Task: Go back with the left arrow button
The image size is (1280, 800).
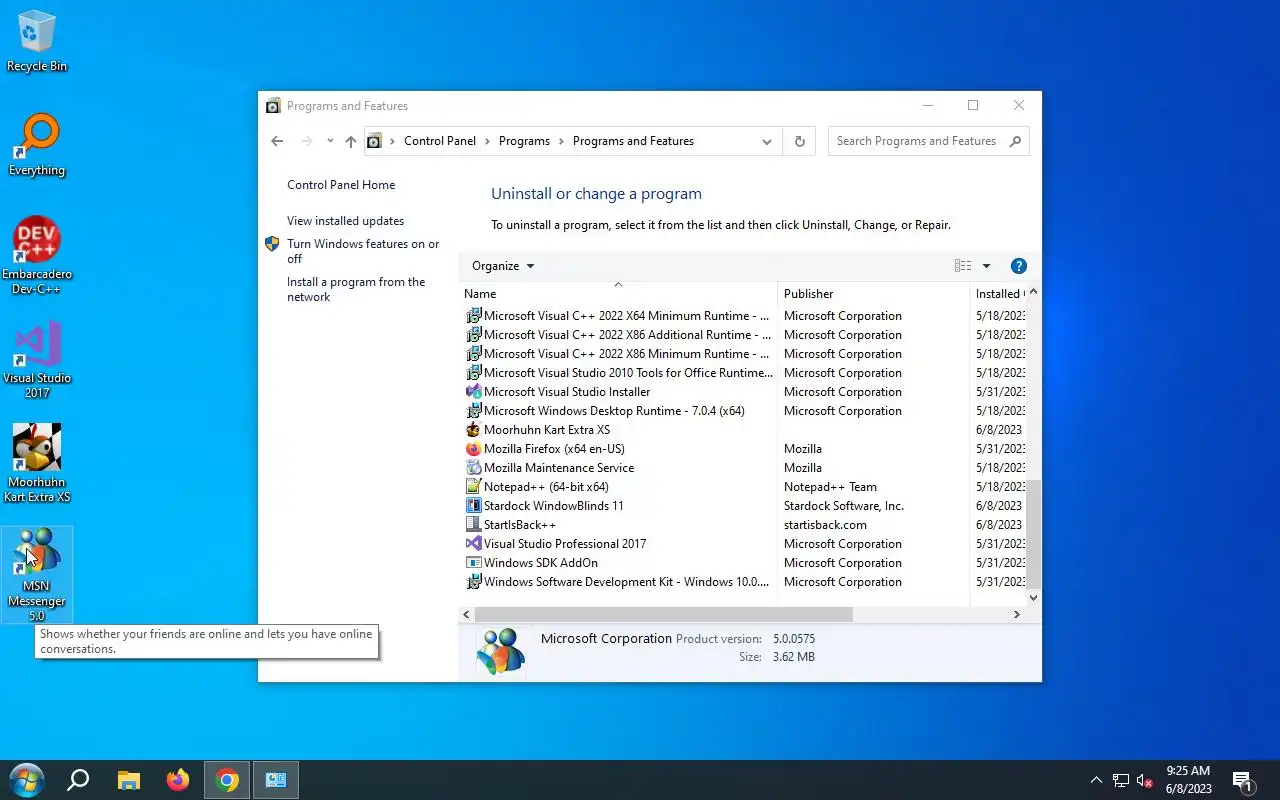Action: click(277, 141)
